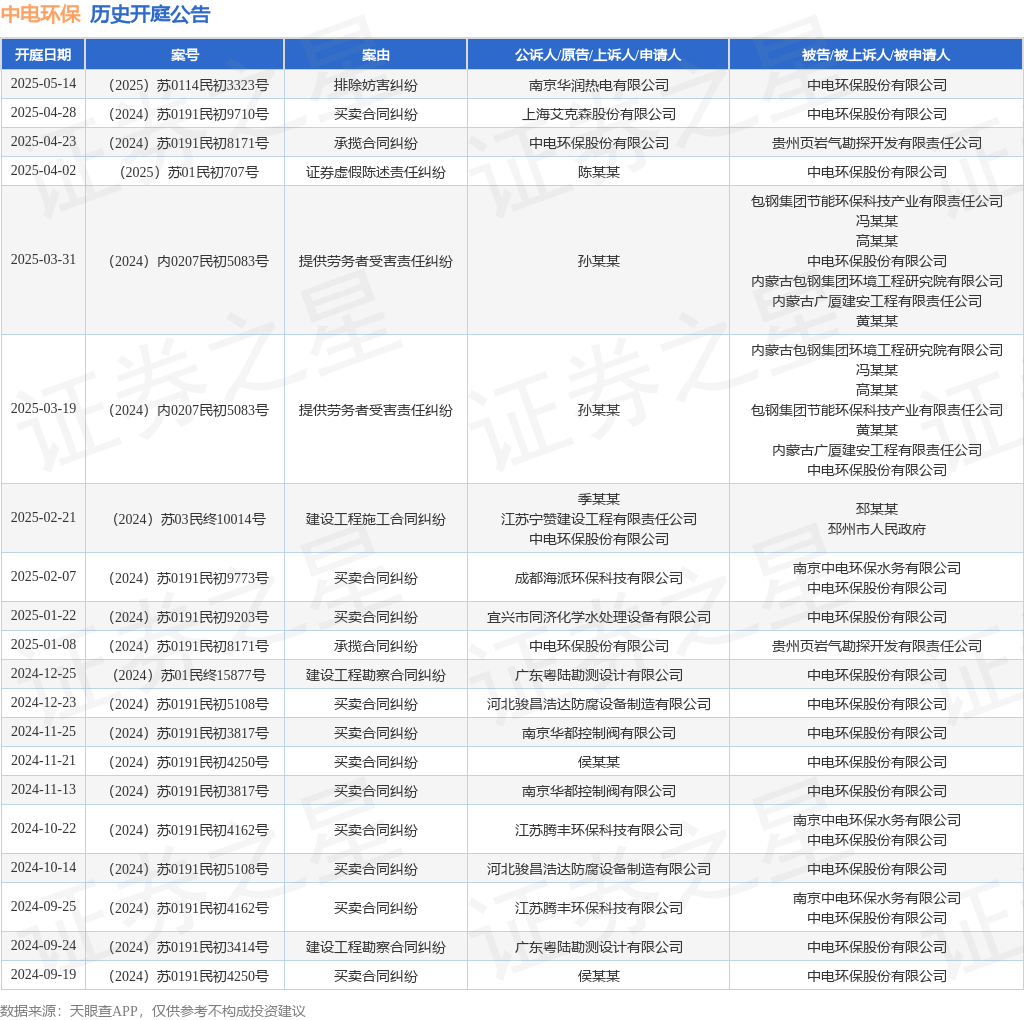Click the data source note 天眼查APP

coord(103,1011)
